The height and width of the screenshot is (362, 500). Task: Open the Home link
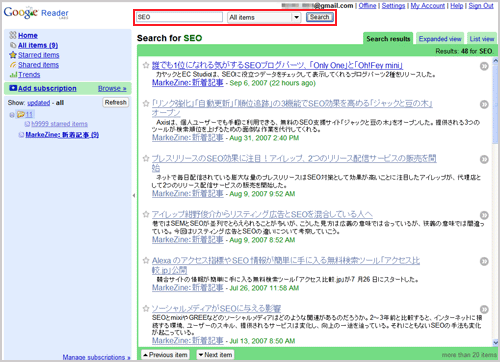coord(28,35)
